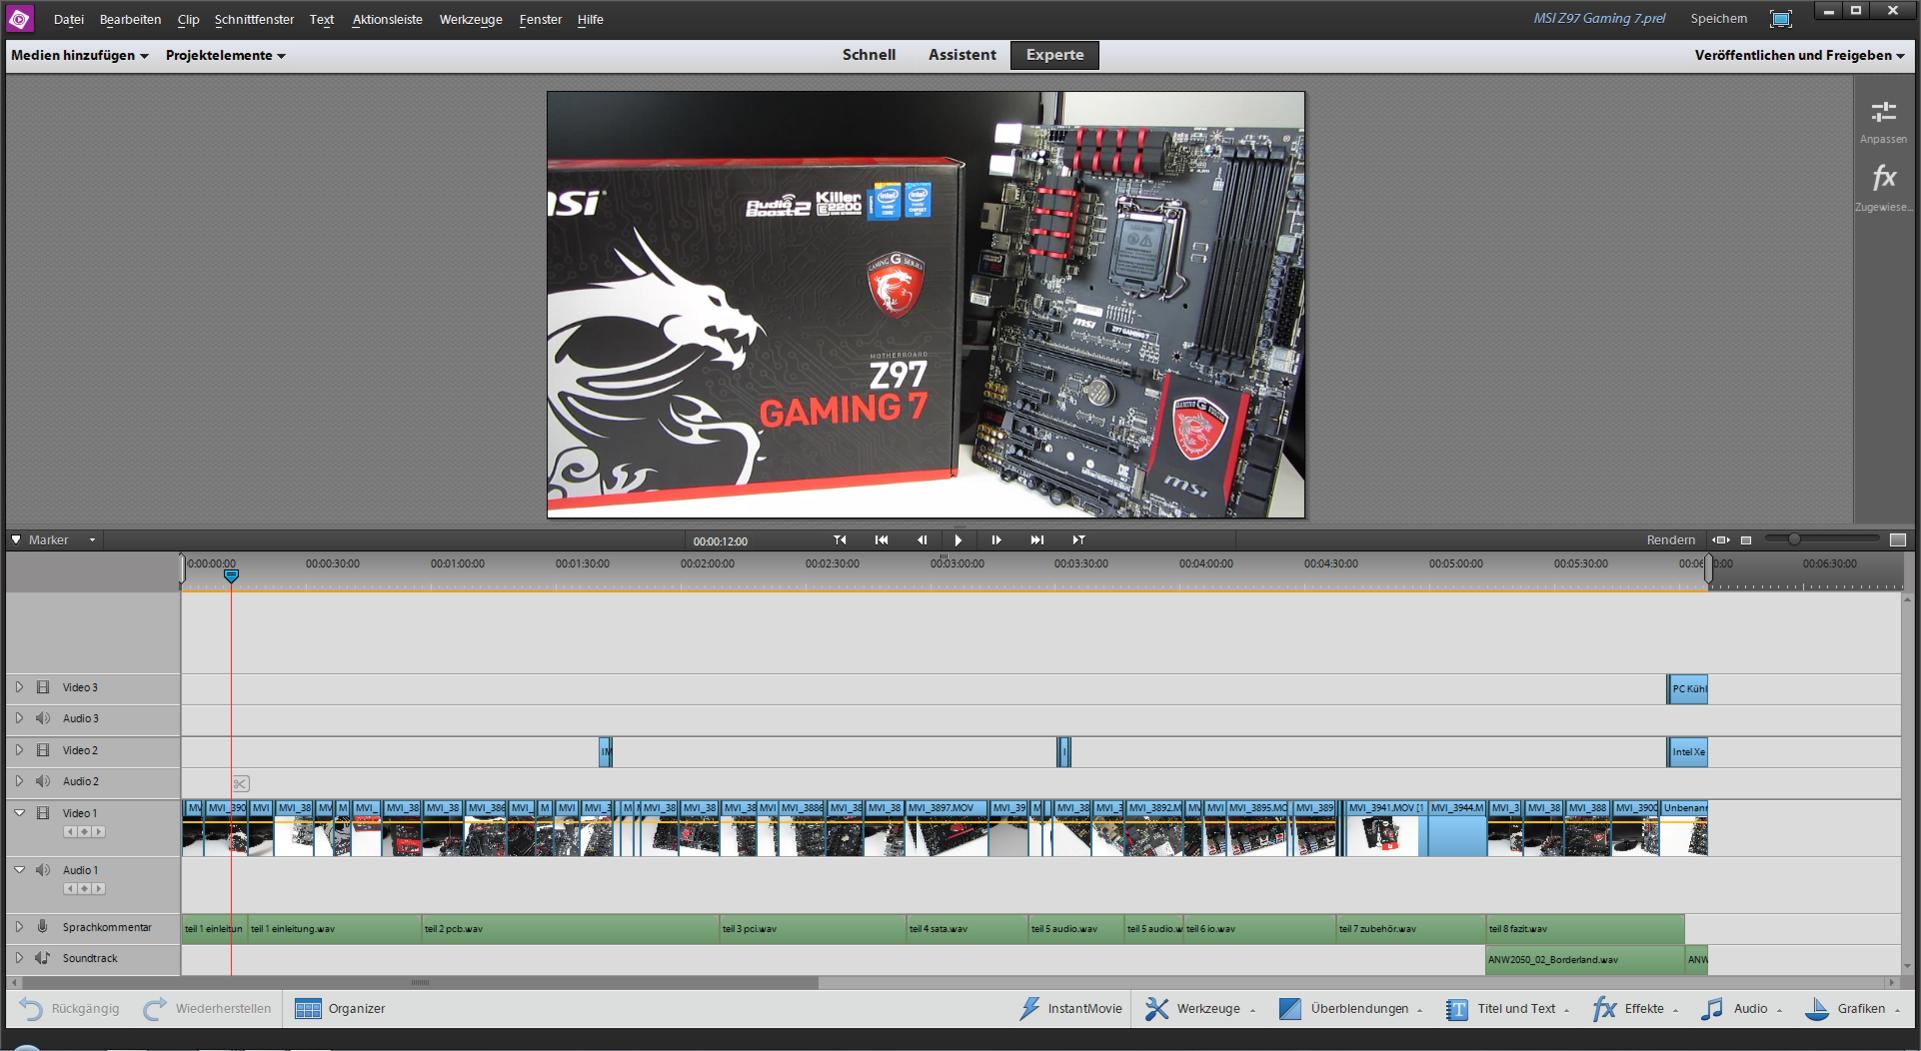Go to the end of the timeline
Image resolution: width=1921 pixels, height=1051 pixels.
[x=1037, y=540]
